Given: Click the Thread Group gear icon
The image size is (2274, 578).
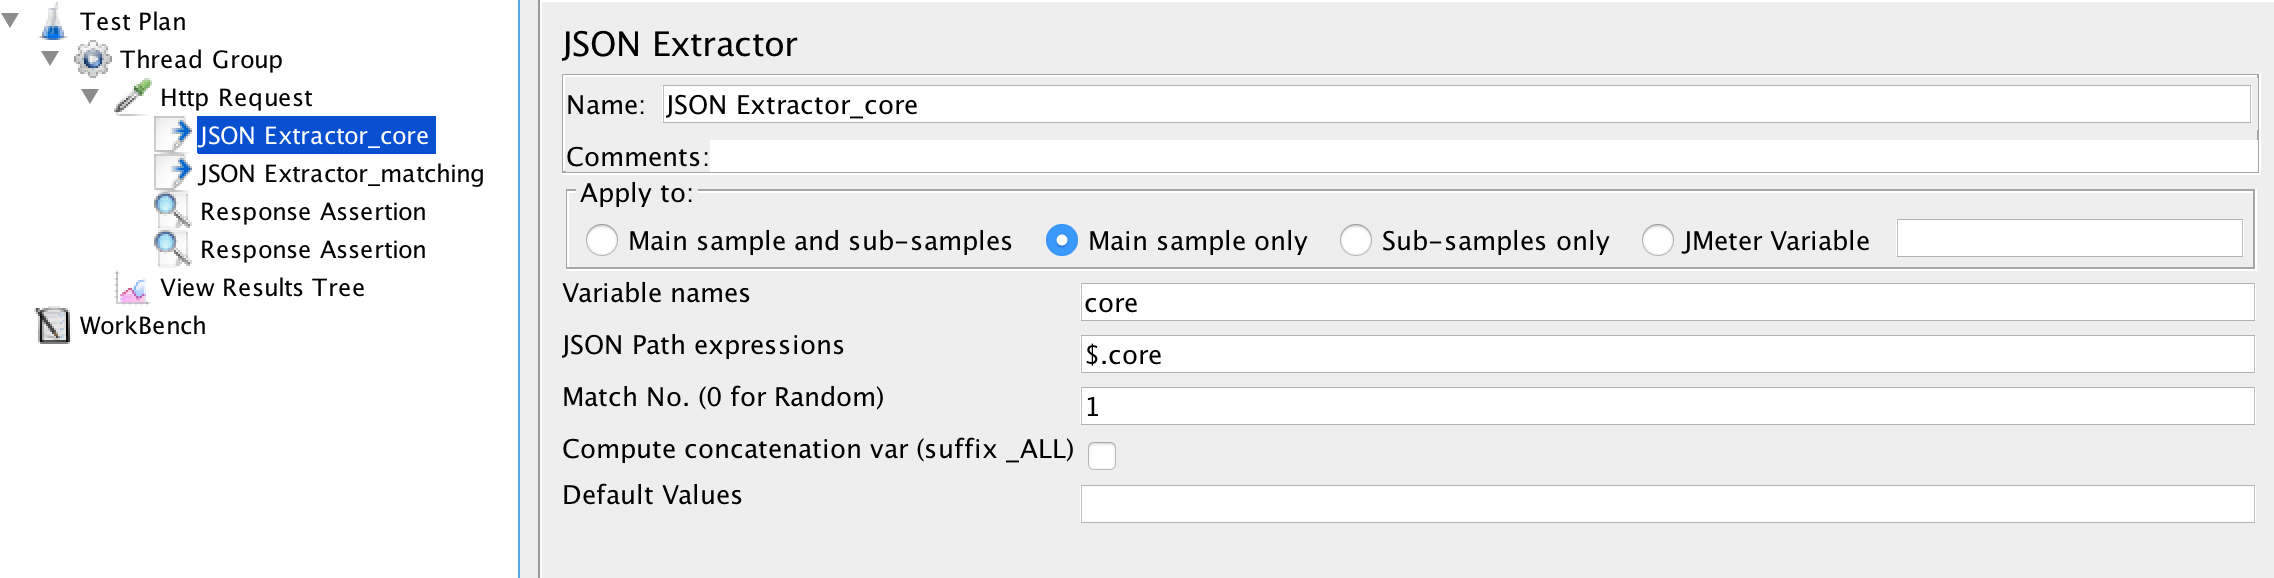Looking at the screenshot, I should 93,60.
